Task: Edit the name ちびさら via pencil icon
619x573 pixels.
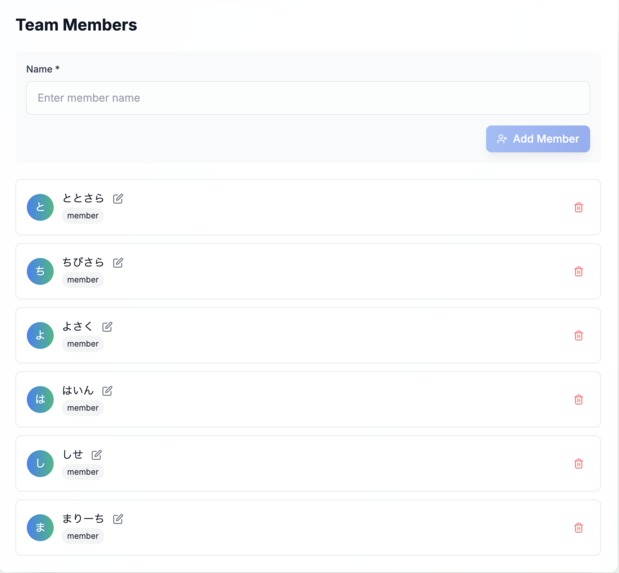Action: [x=118, y=263]
